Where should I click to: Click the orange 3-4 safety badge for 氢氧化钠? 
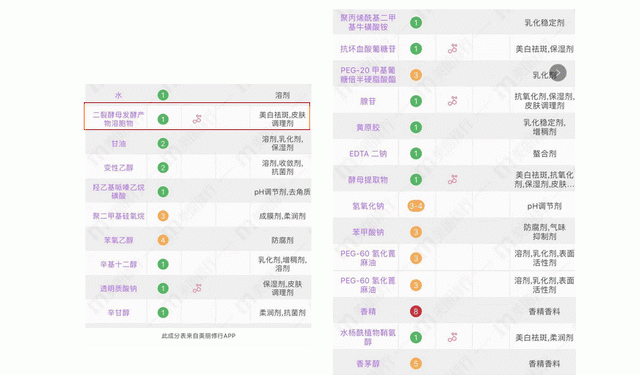tap(416, 206)
